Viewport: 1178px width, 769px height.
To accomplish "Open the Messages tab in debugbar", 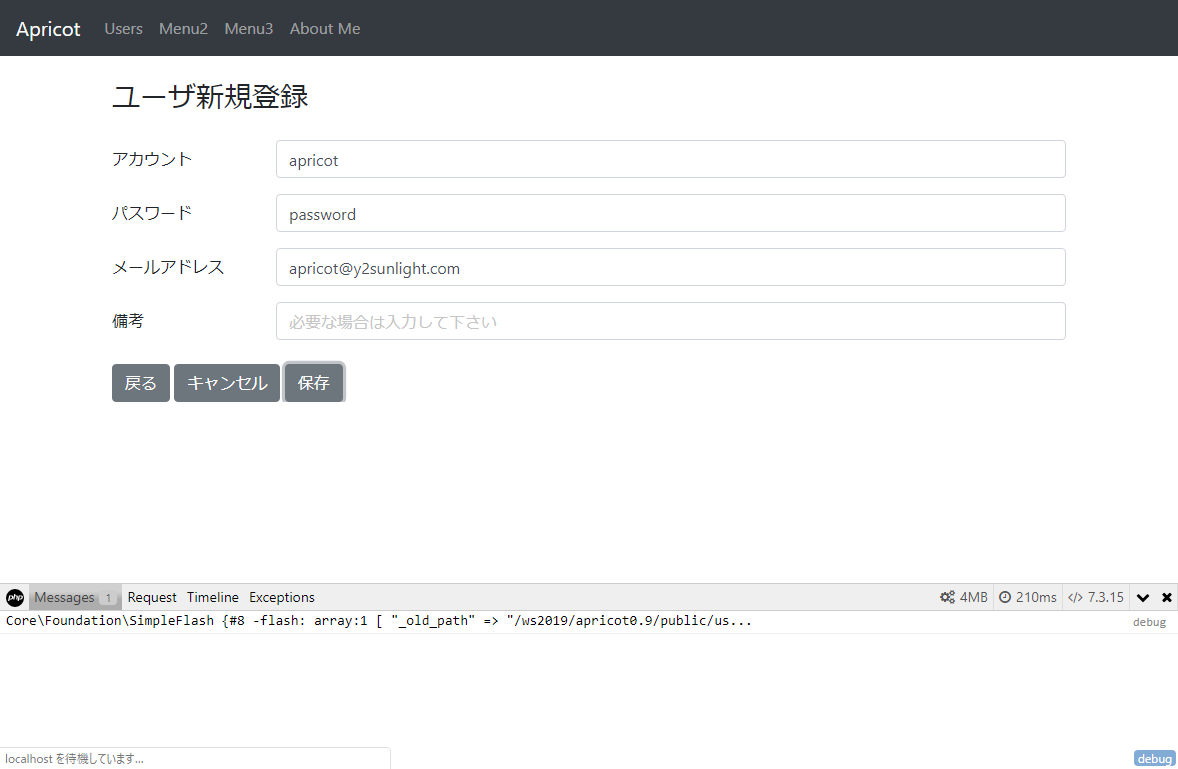I will point(65,597).
